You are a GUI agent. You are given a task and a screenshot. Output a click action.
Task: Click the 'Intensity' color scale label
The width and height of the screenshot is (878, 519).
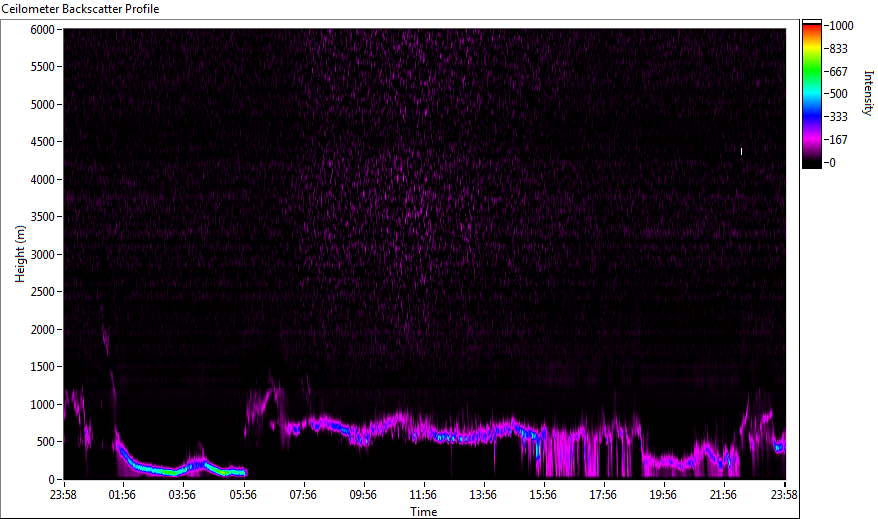[x=868, y=93]
